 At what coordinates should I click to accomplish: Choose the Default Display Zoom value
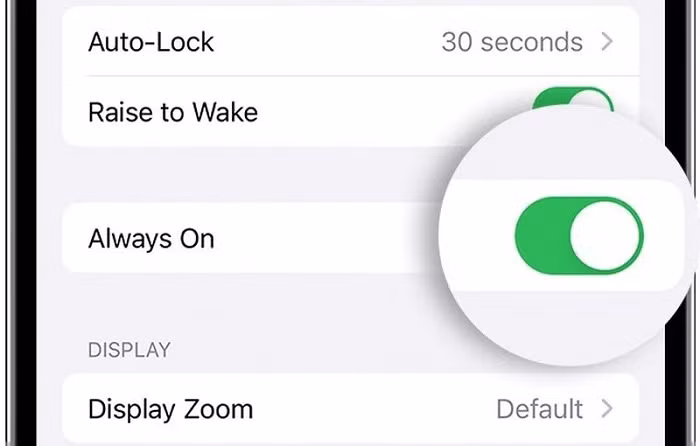539,409
